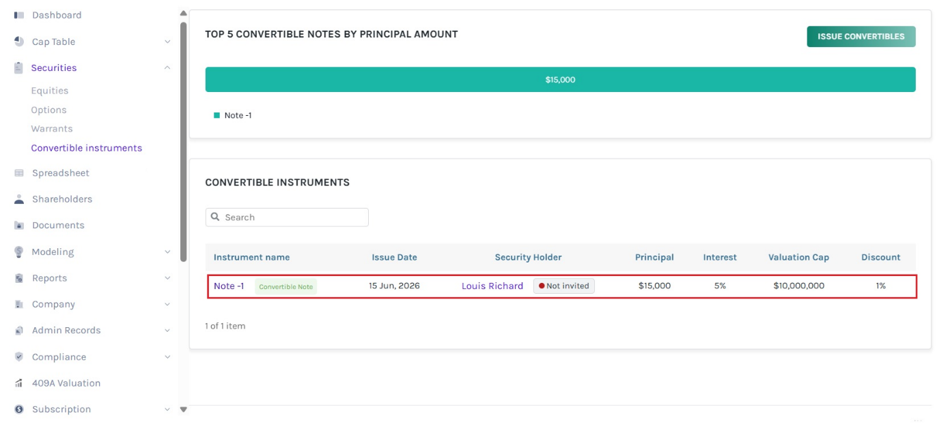Open Louis Richard holder link
939x426 pixels.
coord(492,286)
